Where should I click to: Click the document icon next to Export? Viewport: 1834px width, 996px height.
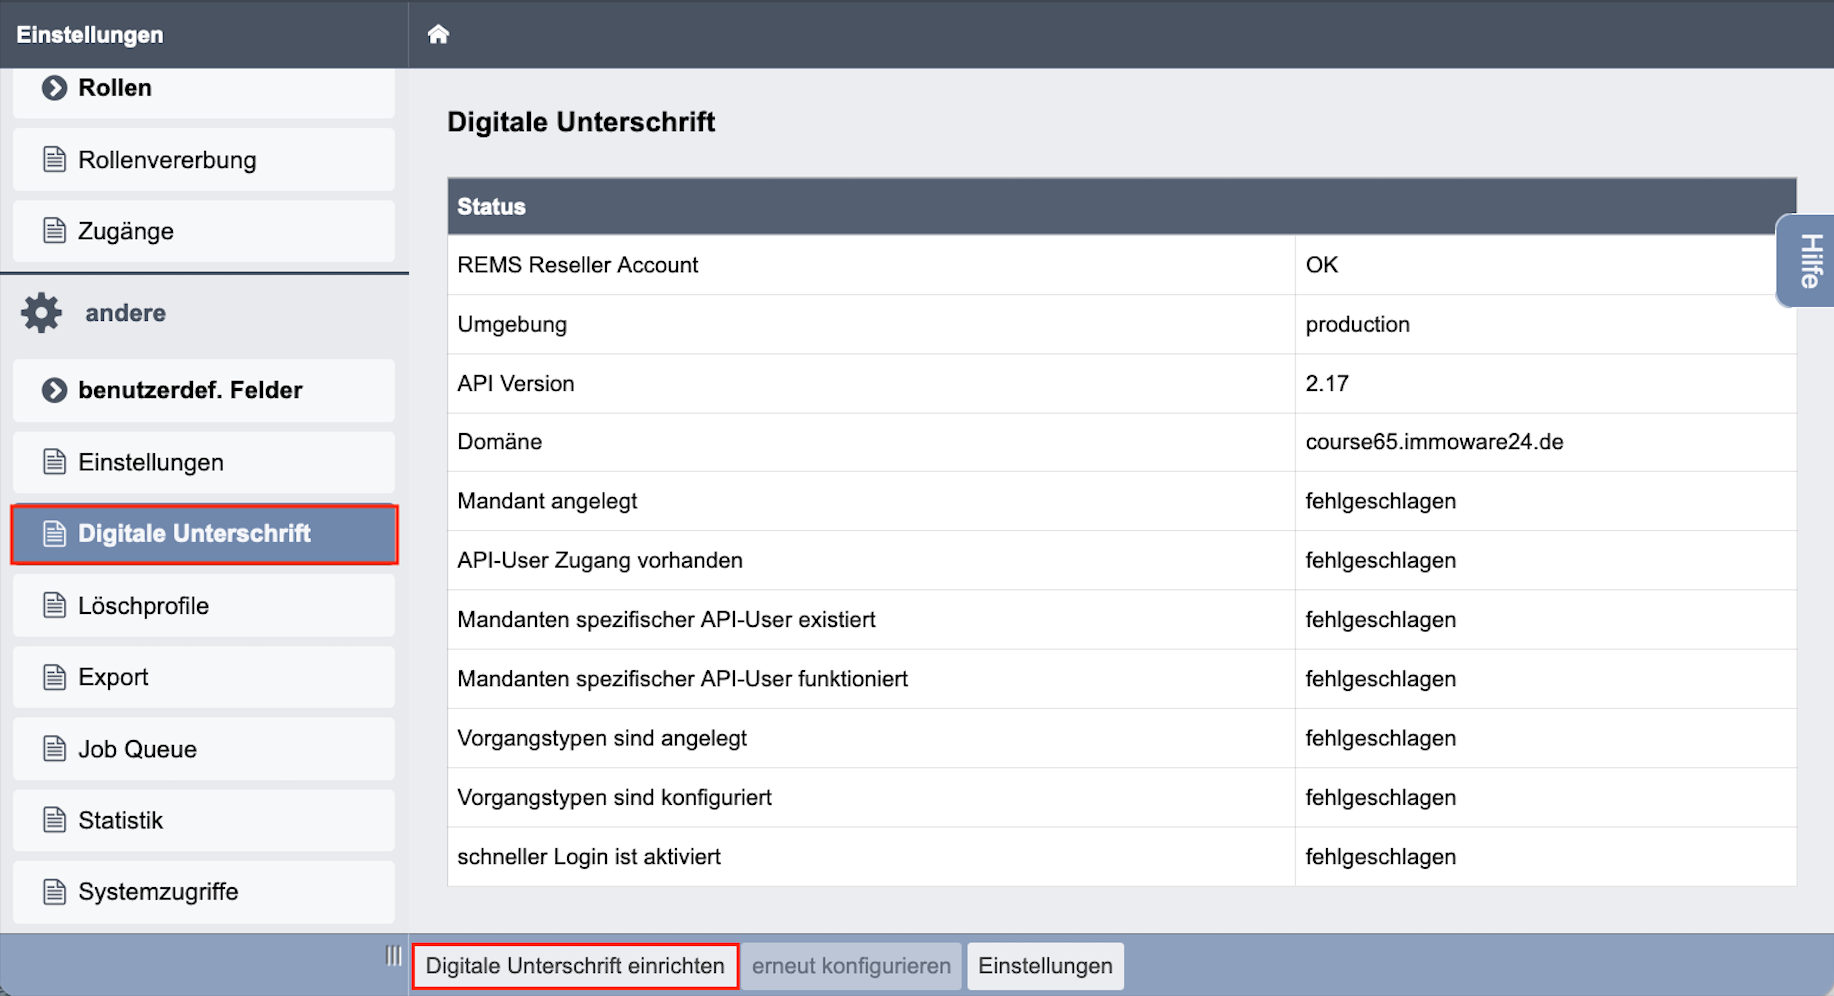55,677
